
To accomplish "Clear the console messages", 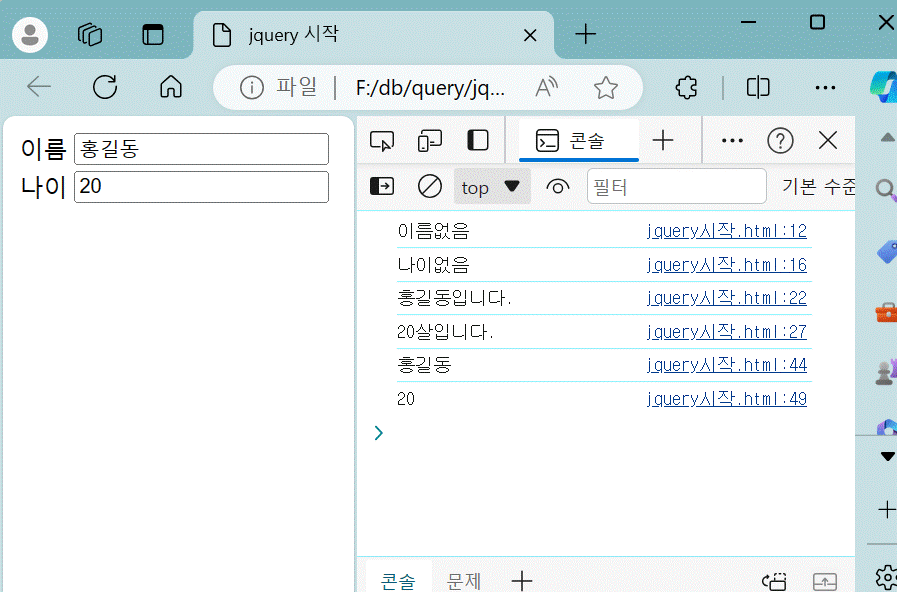I will click(x=429, y=186).
